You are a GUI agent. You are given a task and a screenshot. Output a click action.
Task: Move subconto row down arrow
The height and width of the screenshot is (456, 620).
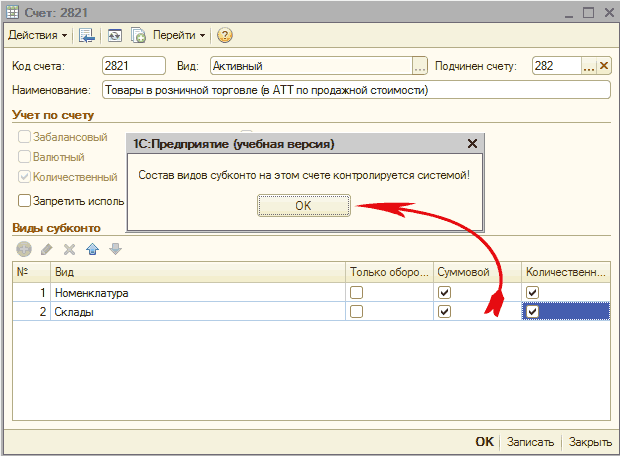[115, 249]
